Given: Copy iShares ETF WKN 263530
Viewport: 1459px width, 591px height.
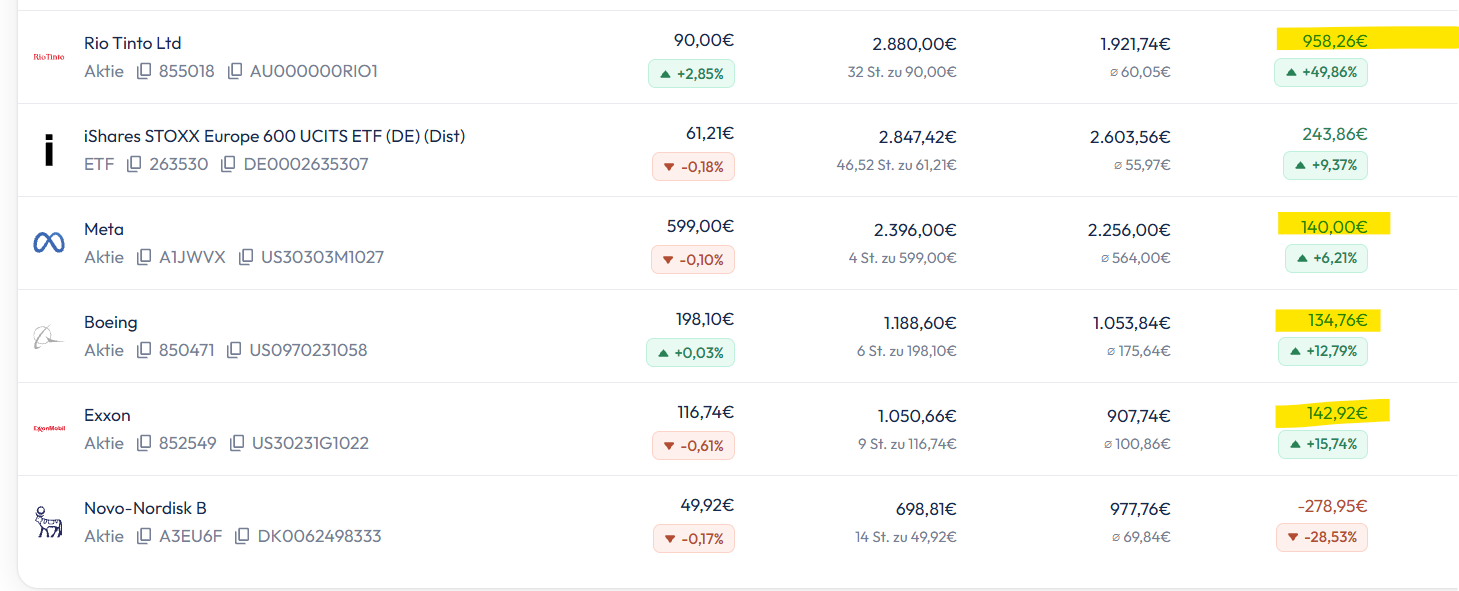Looking at the screenshot, I should pos(134,164).
